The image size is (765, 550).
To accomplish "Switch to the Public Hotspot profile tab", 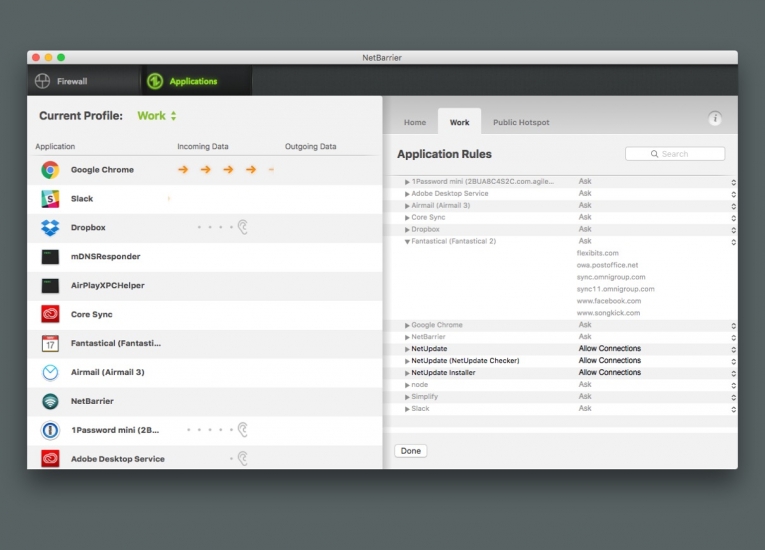I will 520,122.
